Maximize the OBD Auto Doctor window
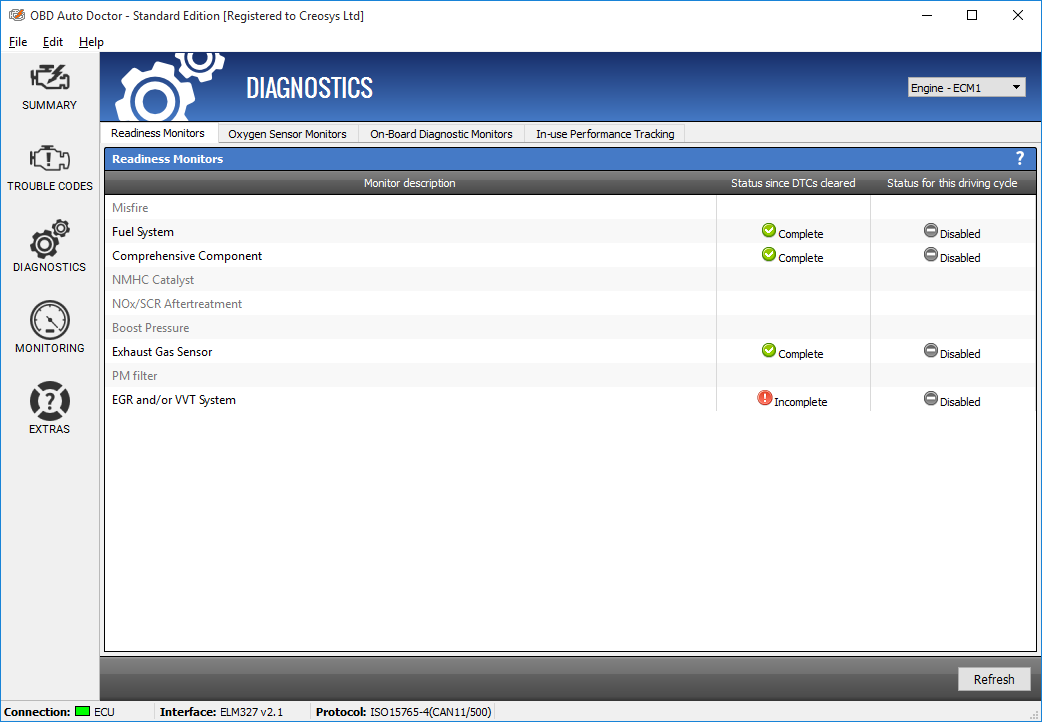This screenshot has width=1042, height=722. click(972, 15)
